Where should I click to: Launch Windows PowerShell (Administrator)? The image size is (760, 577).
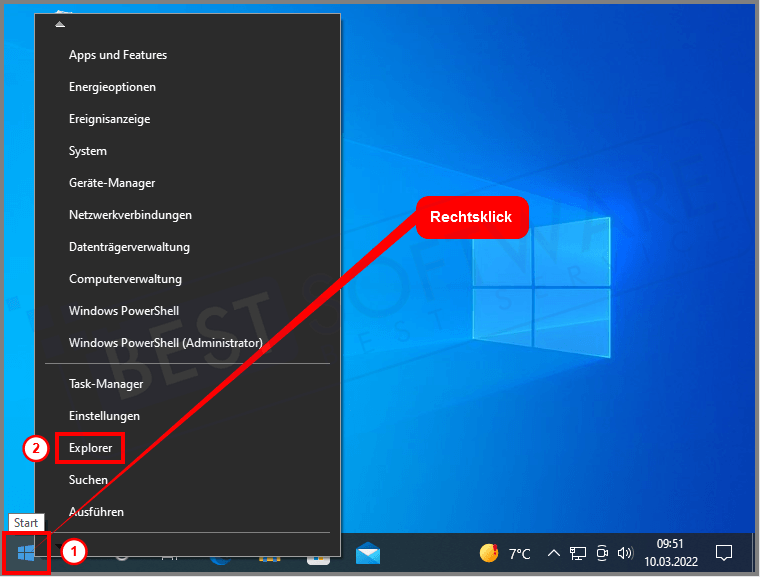(x=165, y=343)
